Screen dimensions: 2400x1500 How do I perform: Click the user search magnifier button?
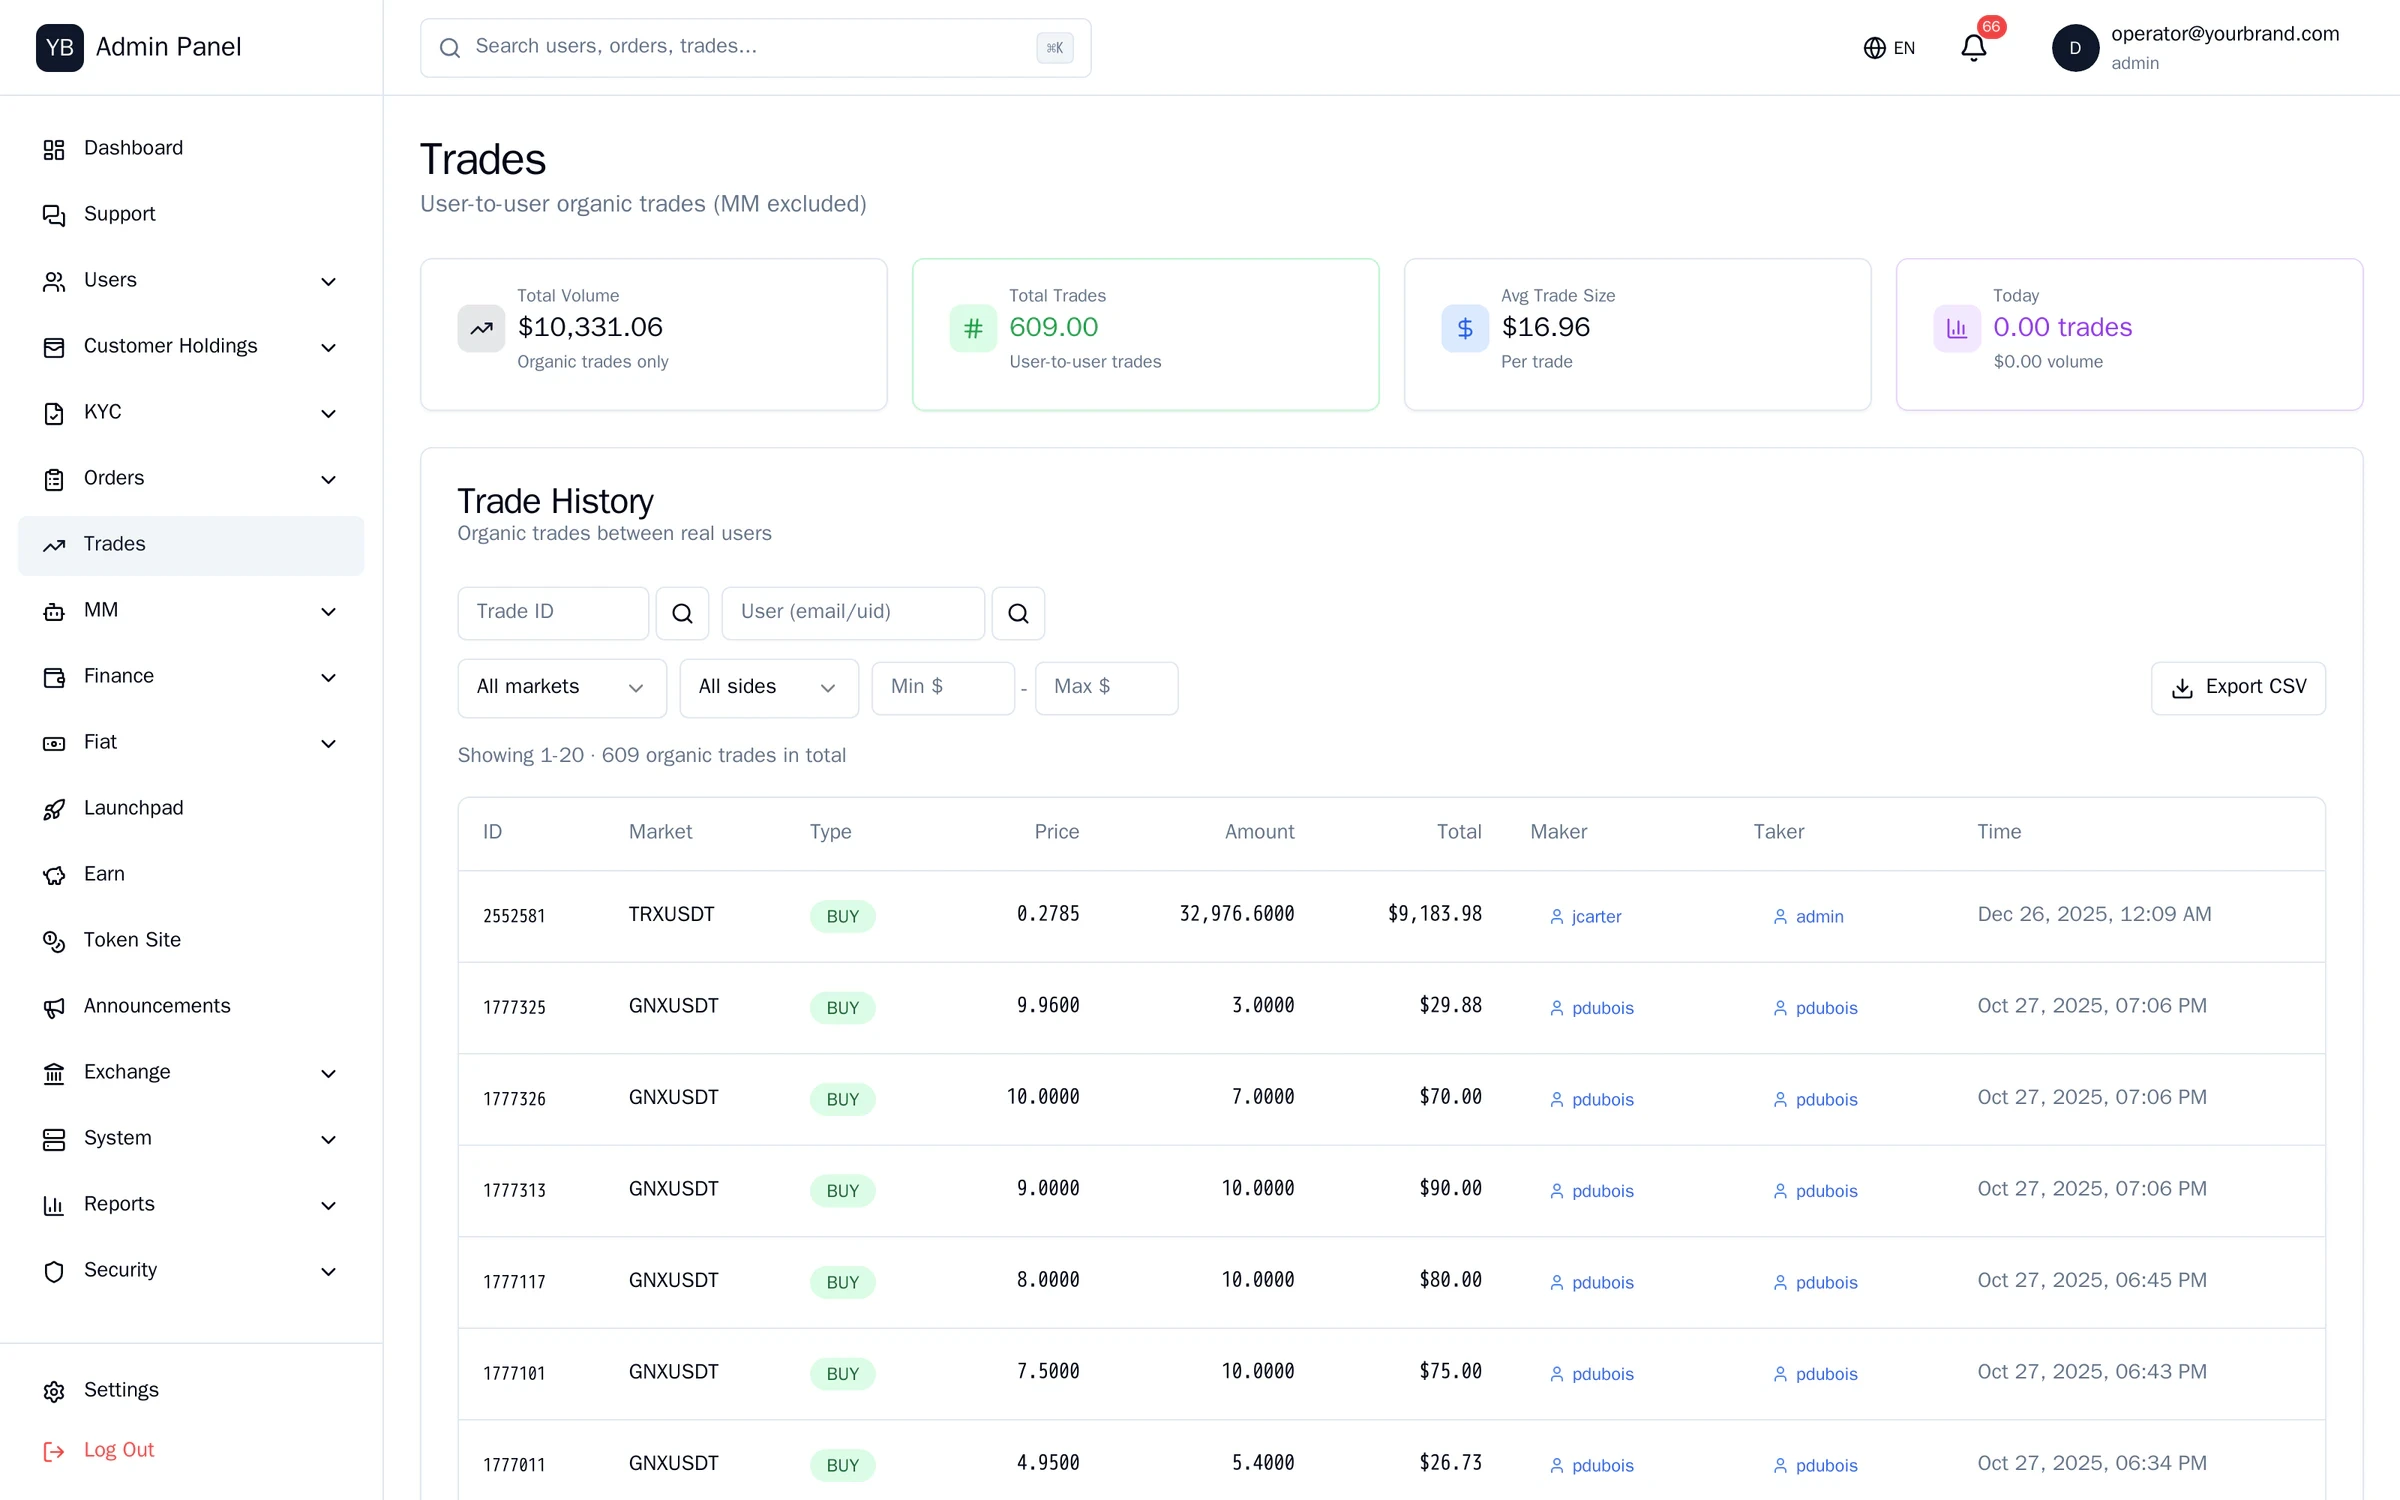coord(1018,613)
